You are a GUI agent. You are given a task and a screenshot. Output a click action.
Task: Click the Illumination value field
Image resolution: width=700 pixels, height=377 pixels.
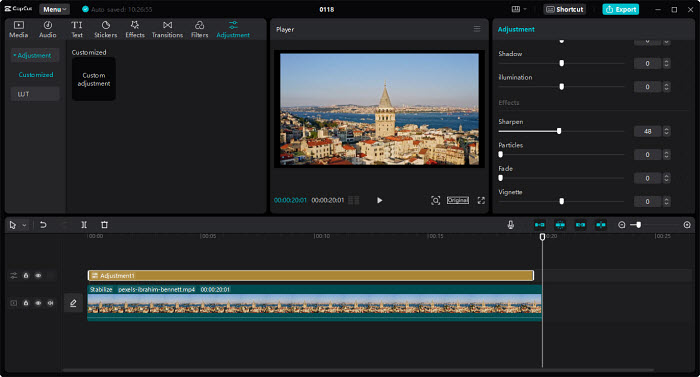coord(647,87)
